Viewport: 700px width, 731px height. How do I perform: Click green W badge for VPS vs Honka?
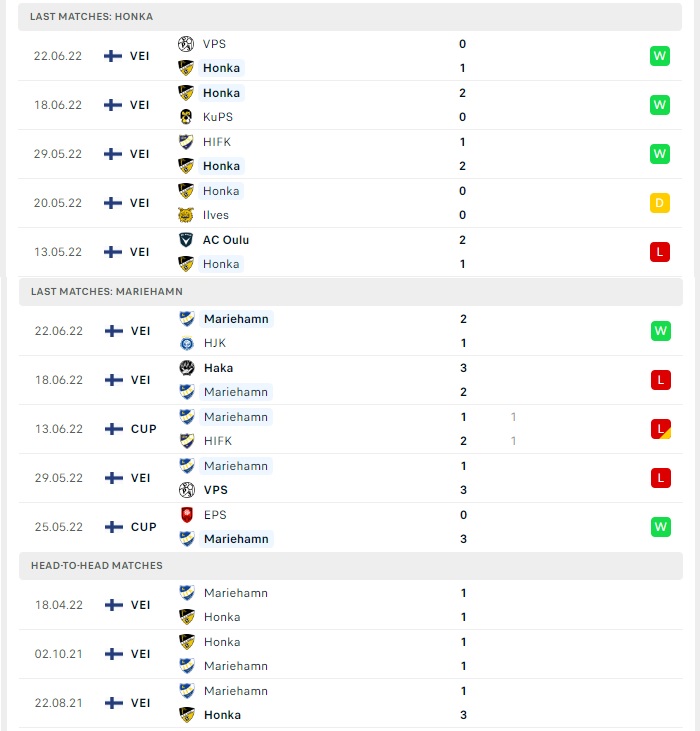click(659, 56)
